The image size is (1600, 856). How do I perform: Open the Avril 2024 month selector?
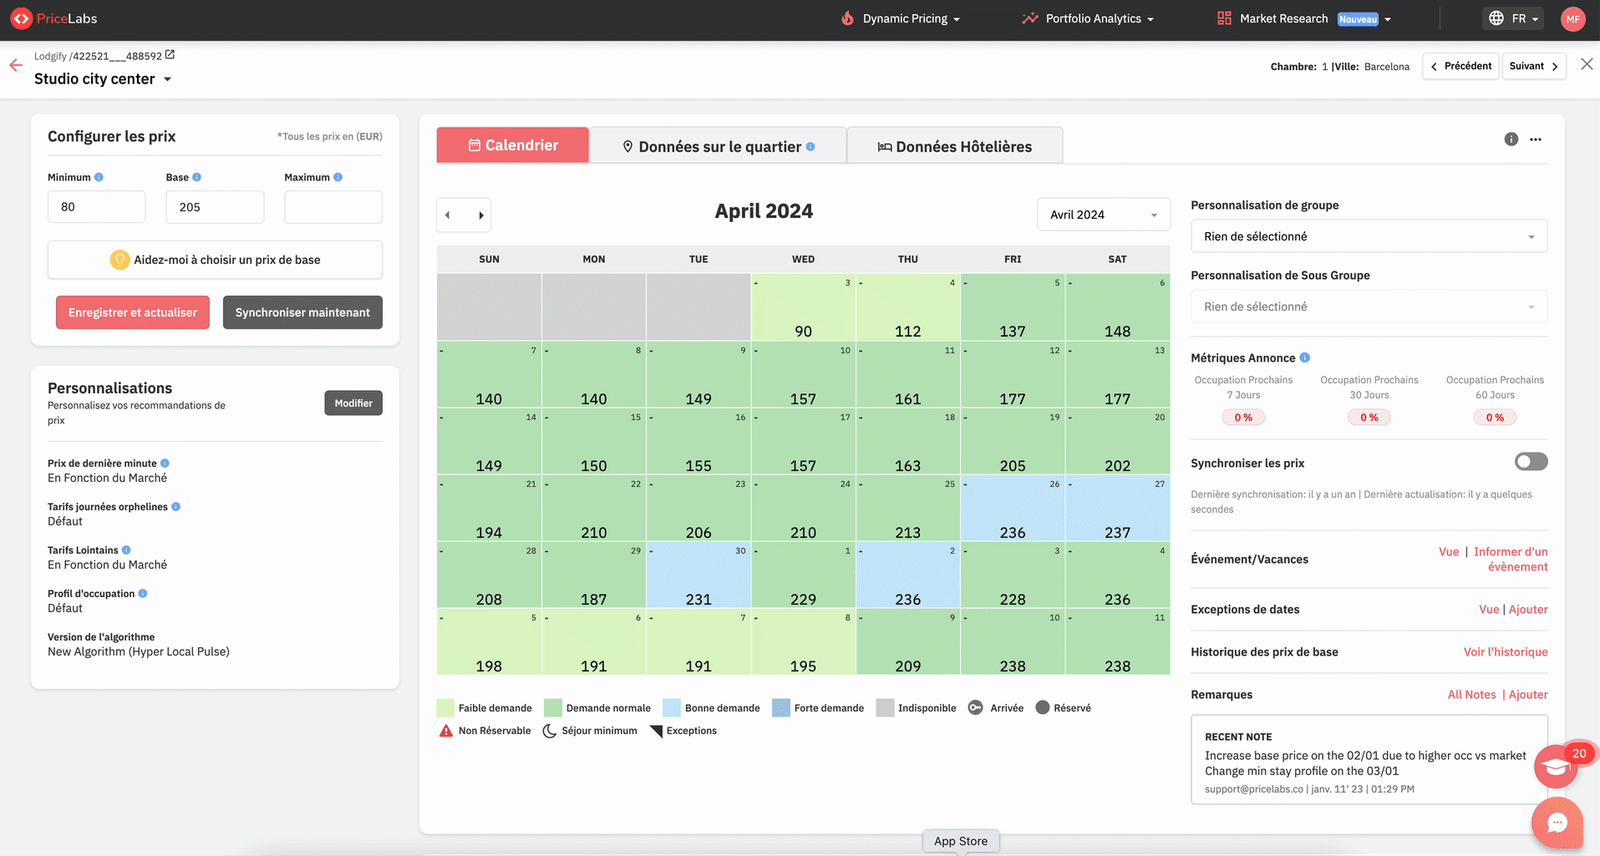click(1104, 215)
